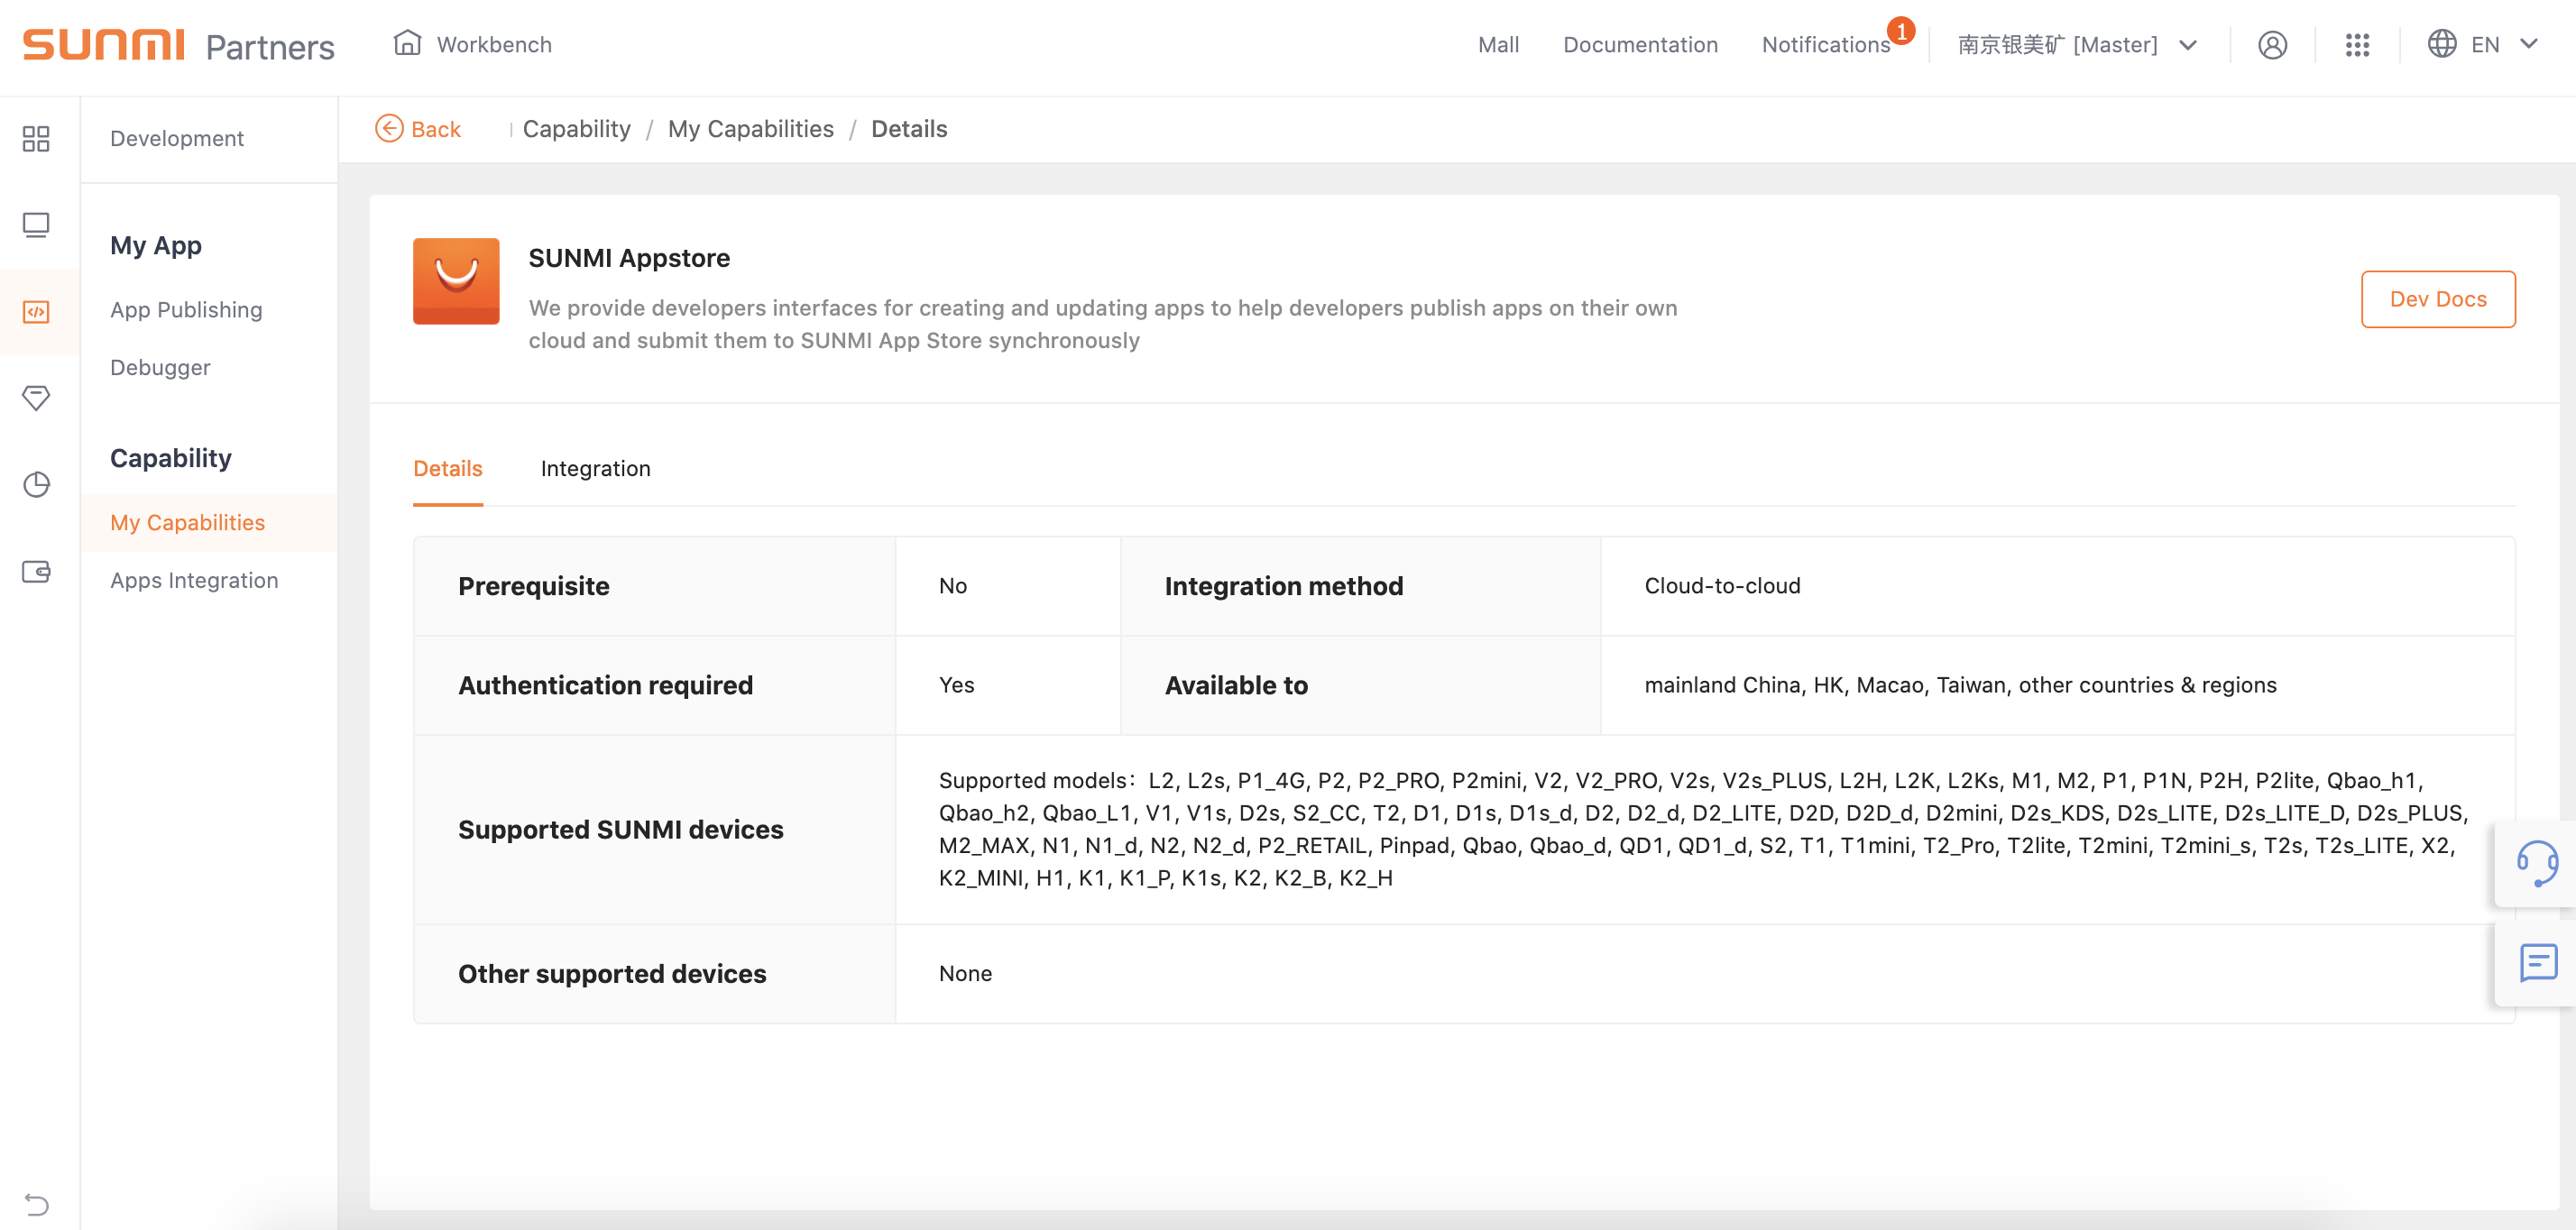Open the Documentation menu item

pos(1640,45)
